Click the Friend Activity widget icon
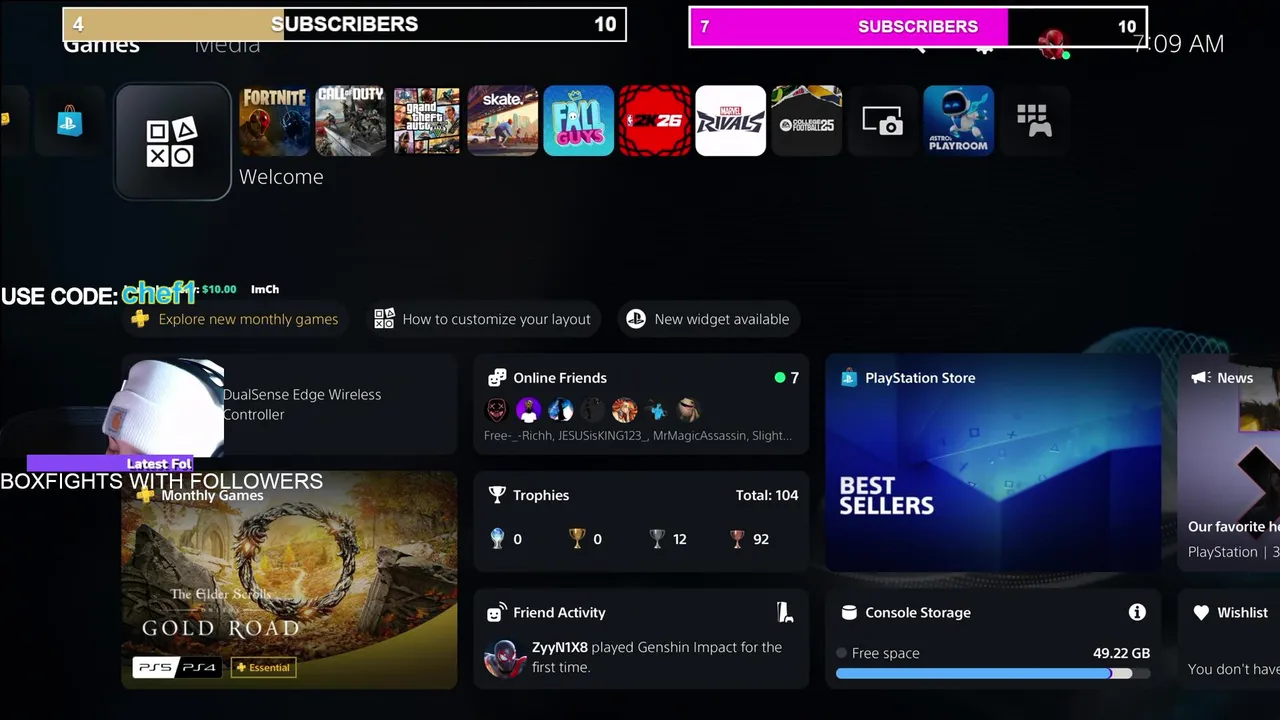This screenshot has height=720, width=1280. (x=497, y=613)
